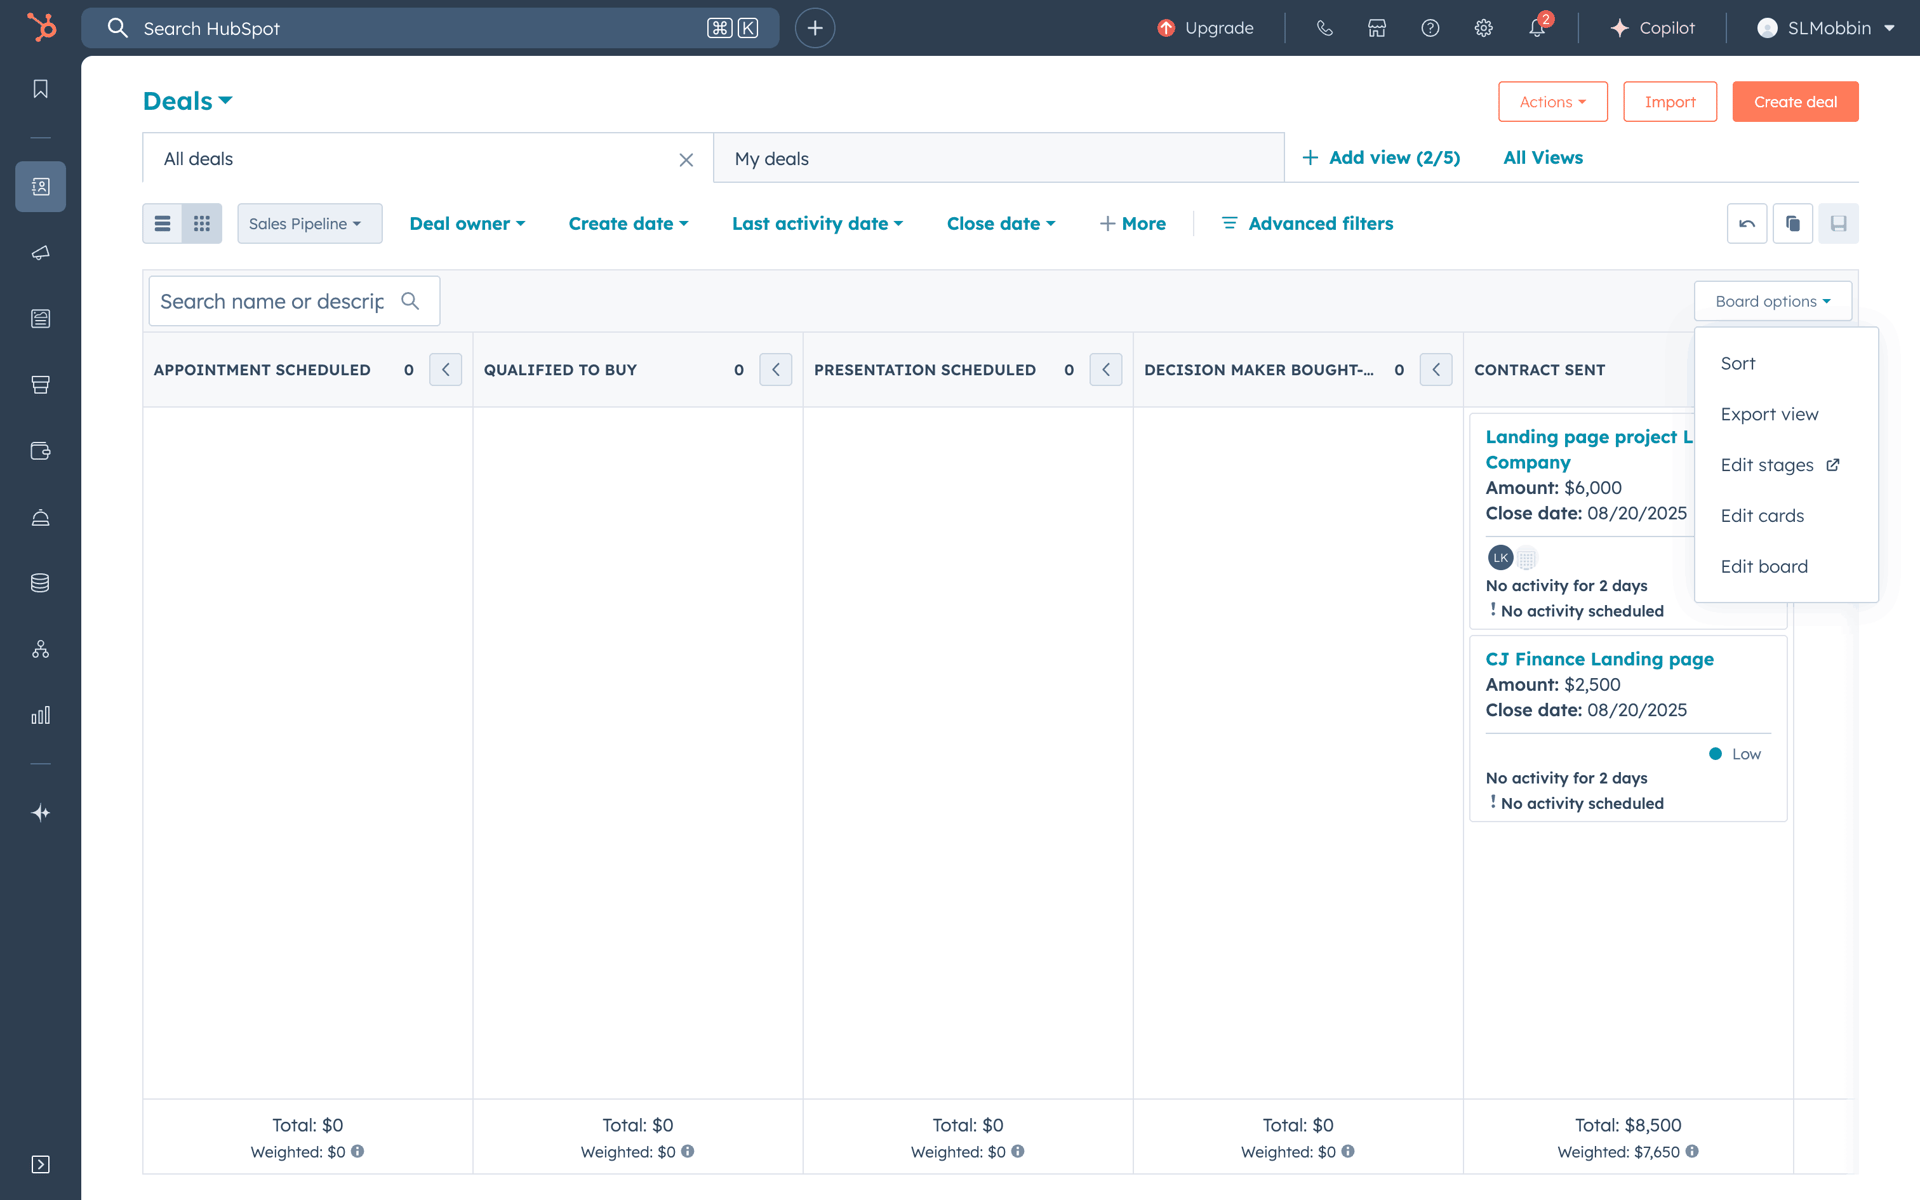This screenshot has width=1920, height=1200.
Task: Click the Import button
Action: 1670,102
